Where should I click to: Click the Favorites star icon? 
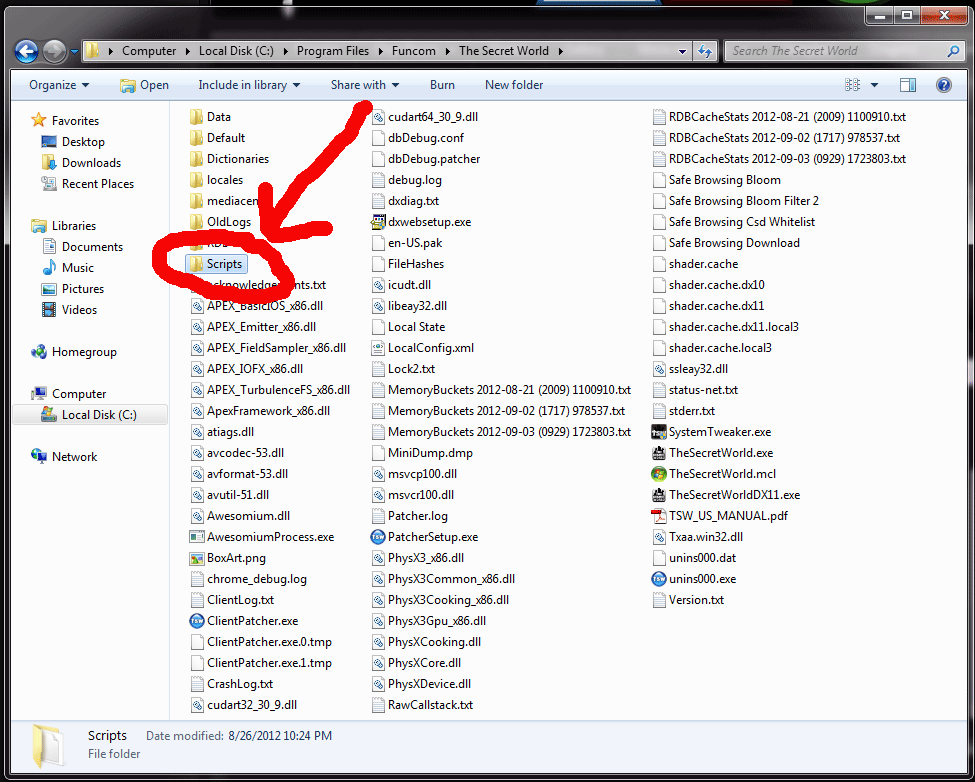39,120
